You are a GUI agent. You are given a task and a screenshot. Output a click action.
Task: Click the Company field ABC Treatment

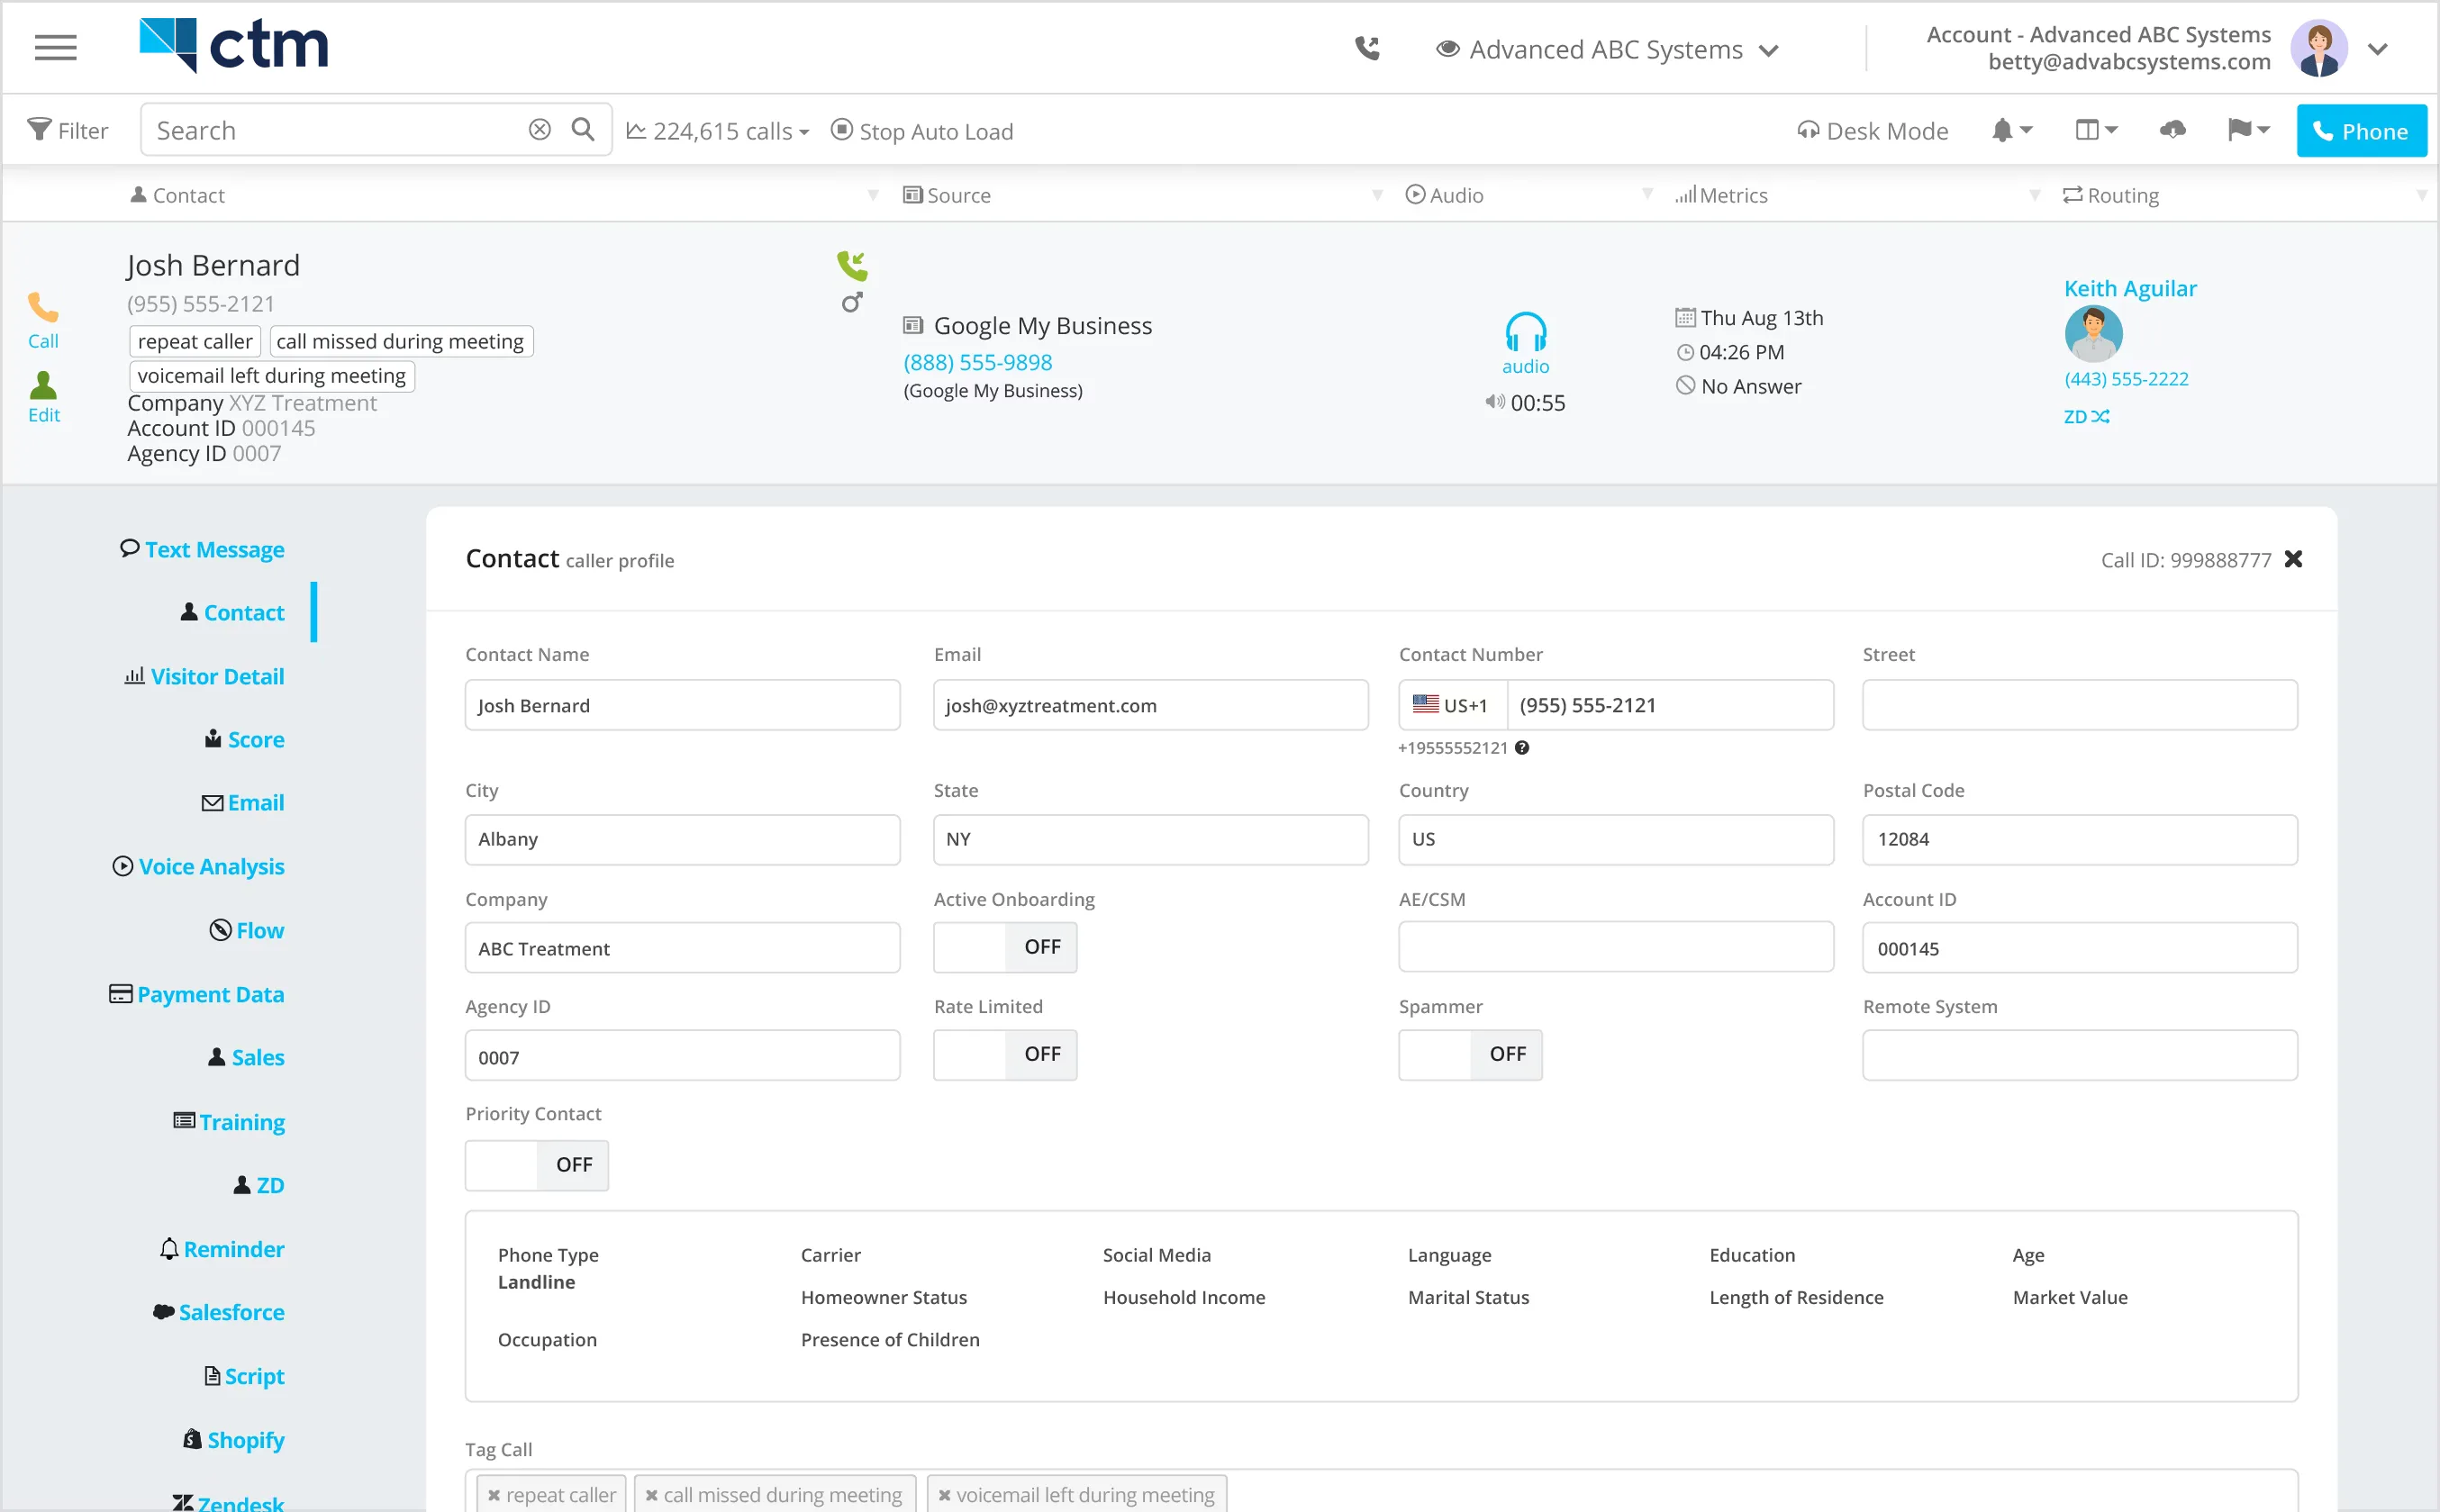(x=682, y=948)
